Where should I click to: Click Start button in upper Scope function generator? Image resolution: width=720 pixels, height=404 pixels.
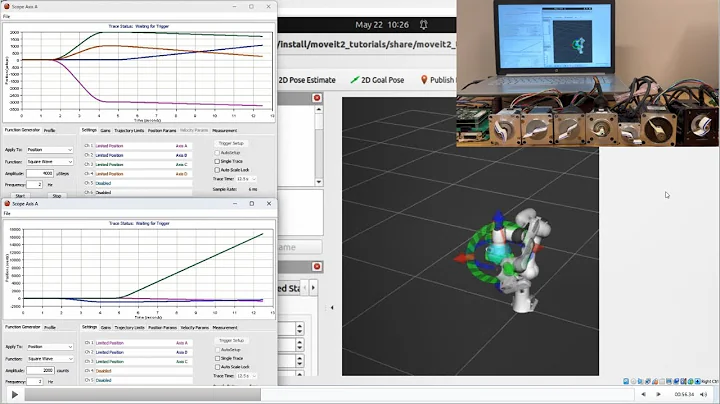[20, 196]
